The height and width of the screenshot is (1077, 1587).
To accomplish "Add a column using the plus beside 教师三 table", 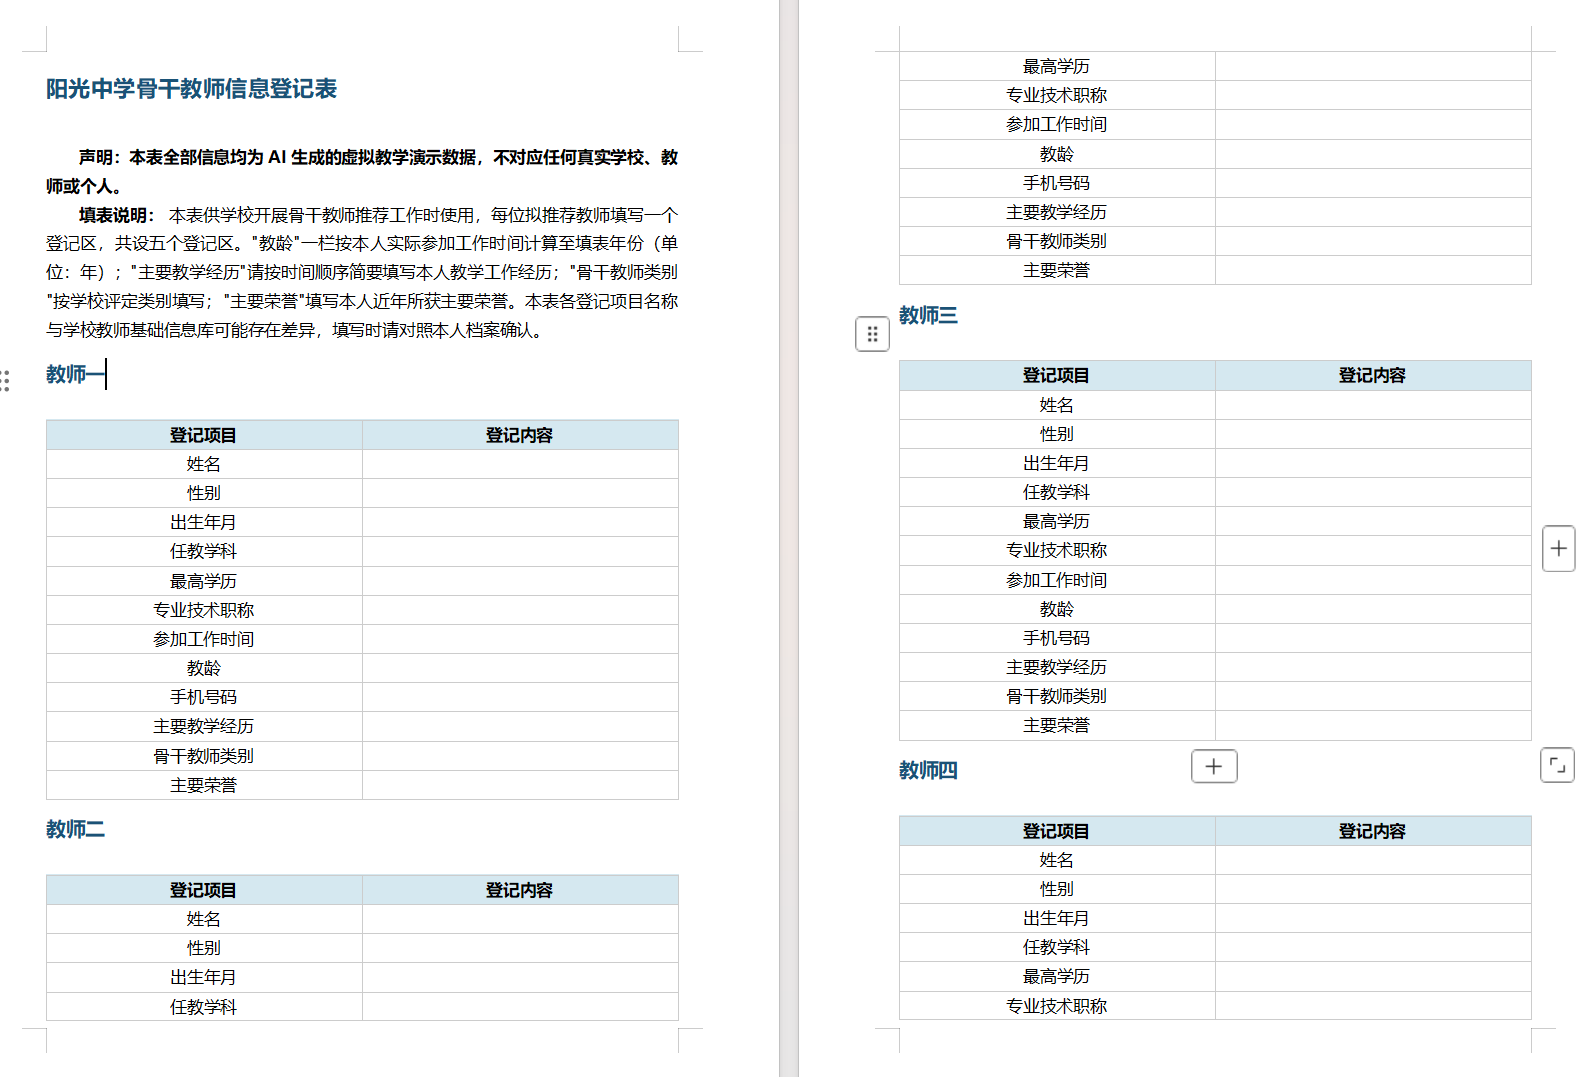I will (x=1558, y=548).
